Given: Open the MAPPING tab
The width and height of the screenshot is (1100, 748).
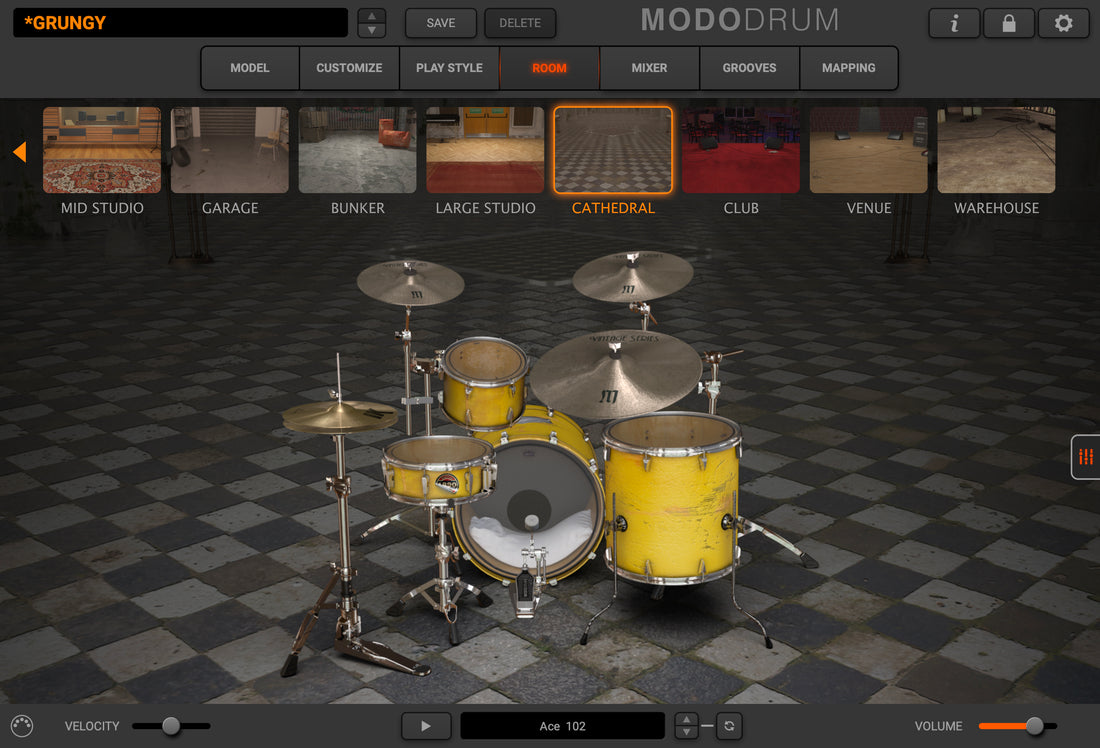Looking at the screenshot, I should tap(849, 68).
